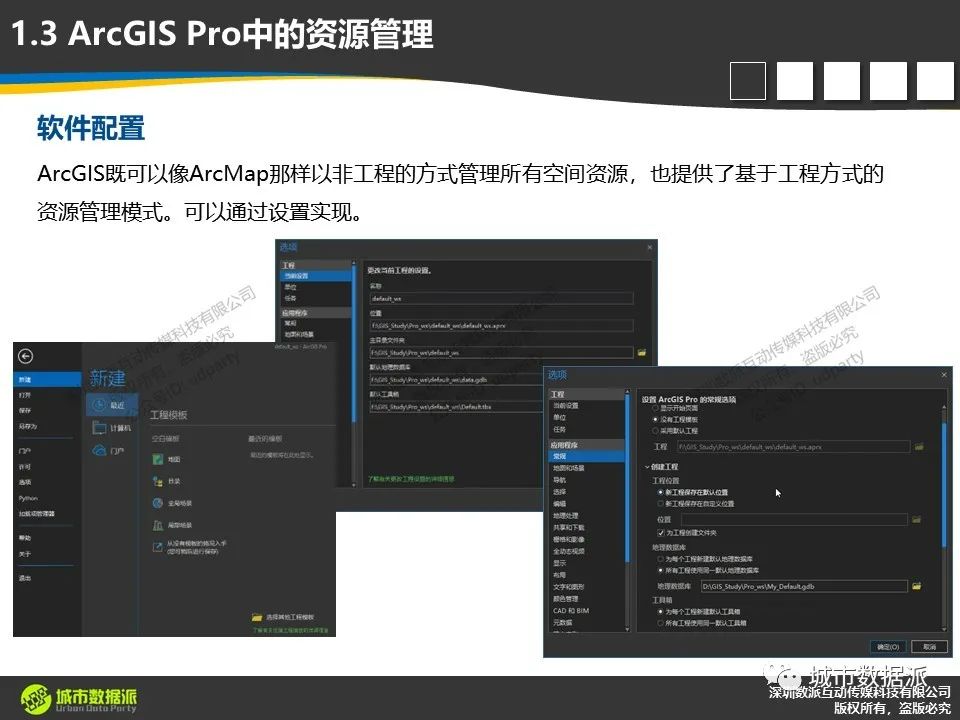Close the front 选项 dialog with X
960x720 pixels.
point(943,375)
